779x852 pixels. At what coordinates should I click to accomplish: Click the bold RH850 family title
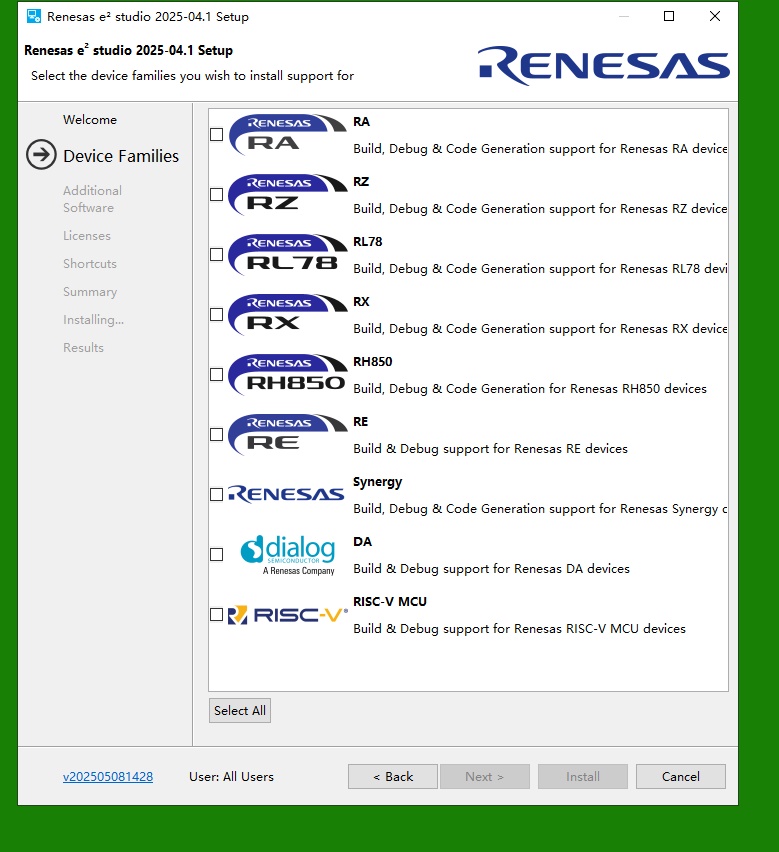(x=373, y=361)
